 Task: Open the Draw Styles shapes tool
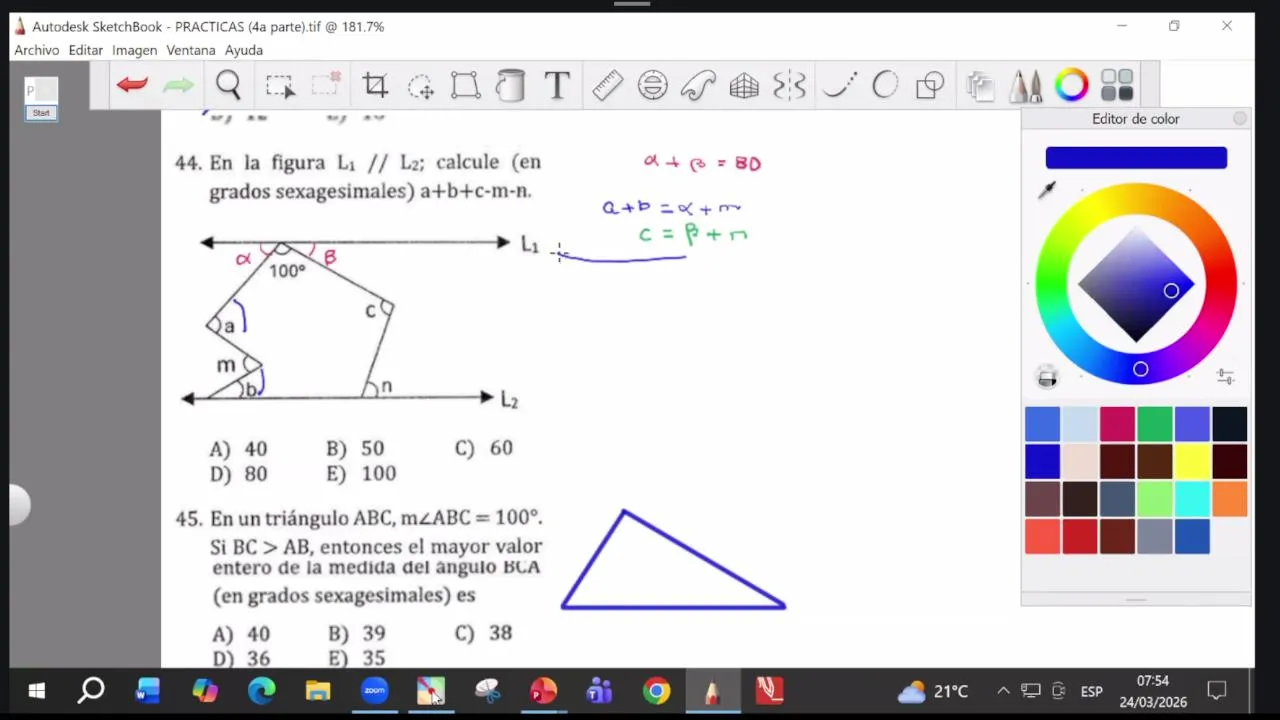click(x=930, y=86)
